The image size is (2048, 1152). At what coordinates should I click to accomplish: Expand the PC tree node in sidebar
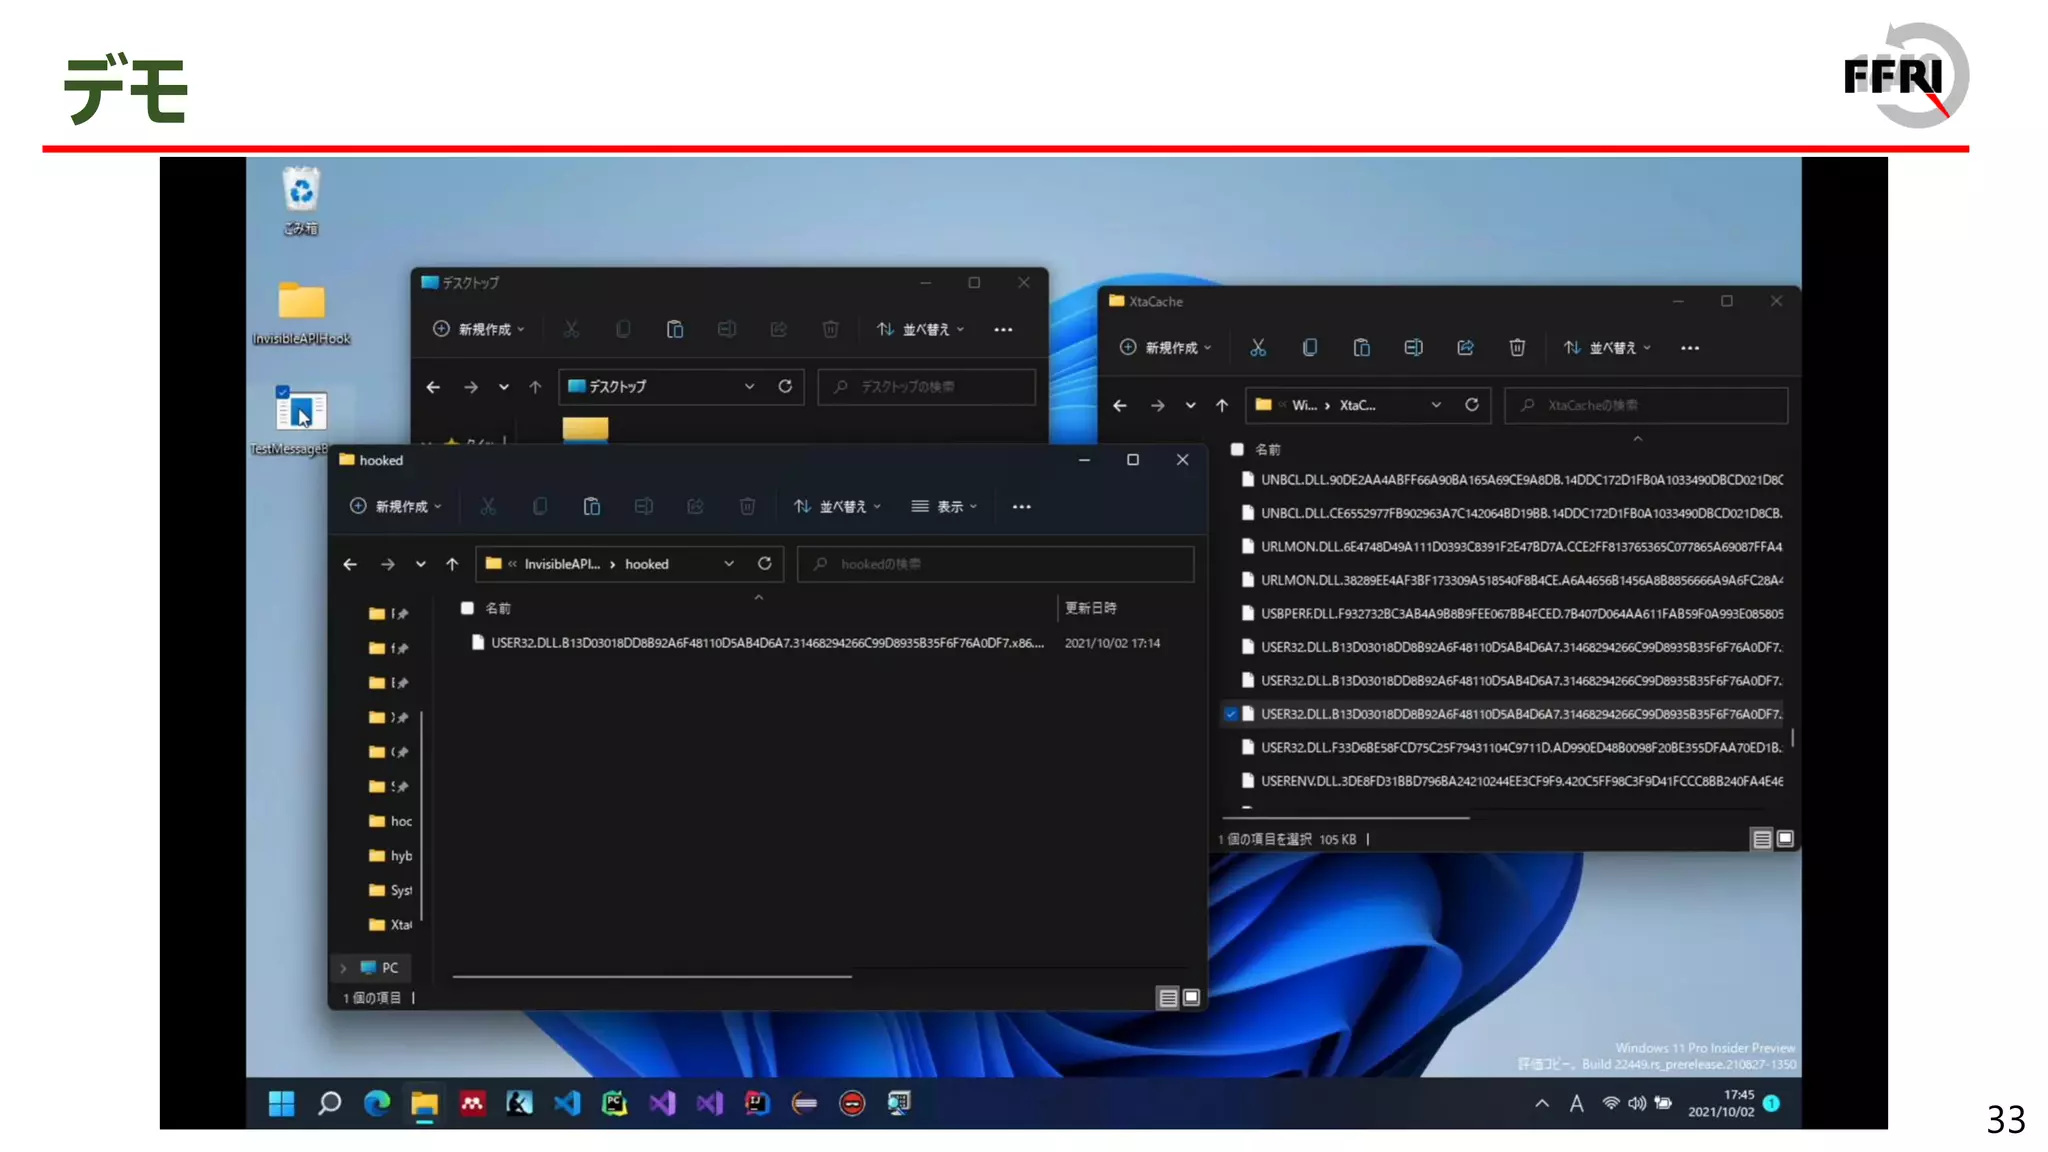343,968
